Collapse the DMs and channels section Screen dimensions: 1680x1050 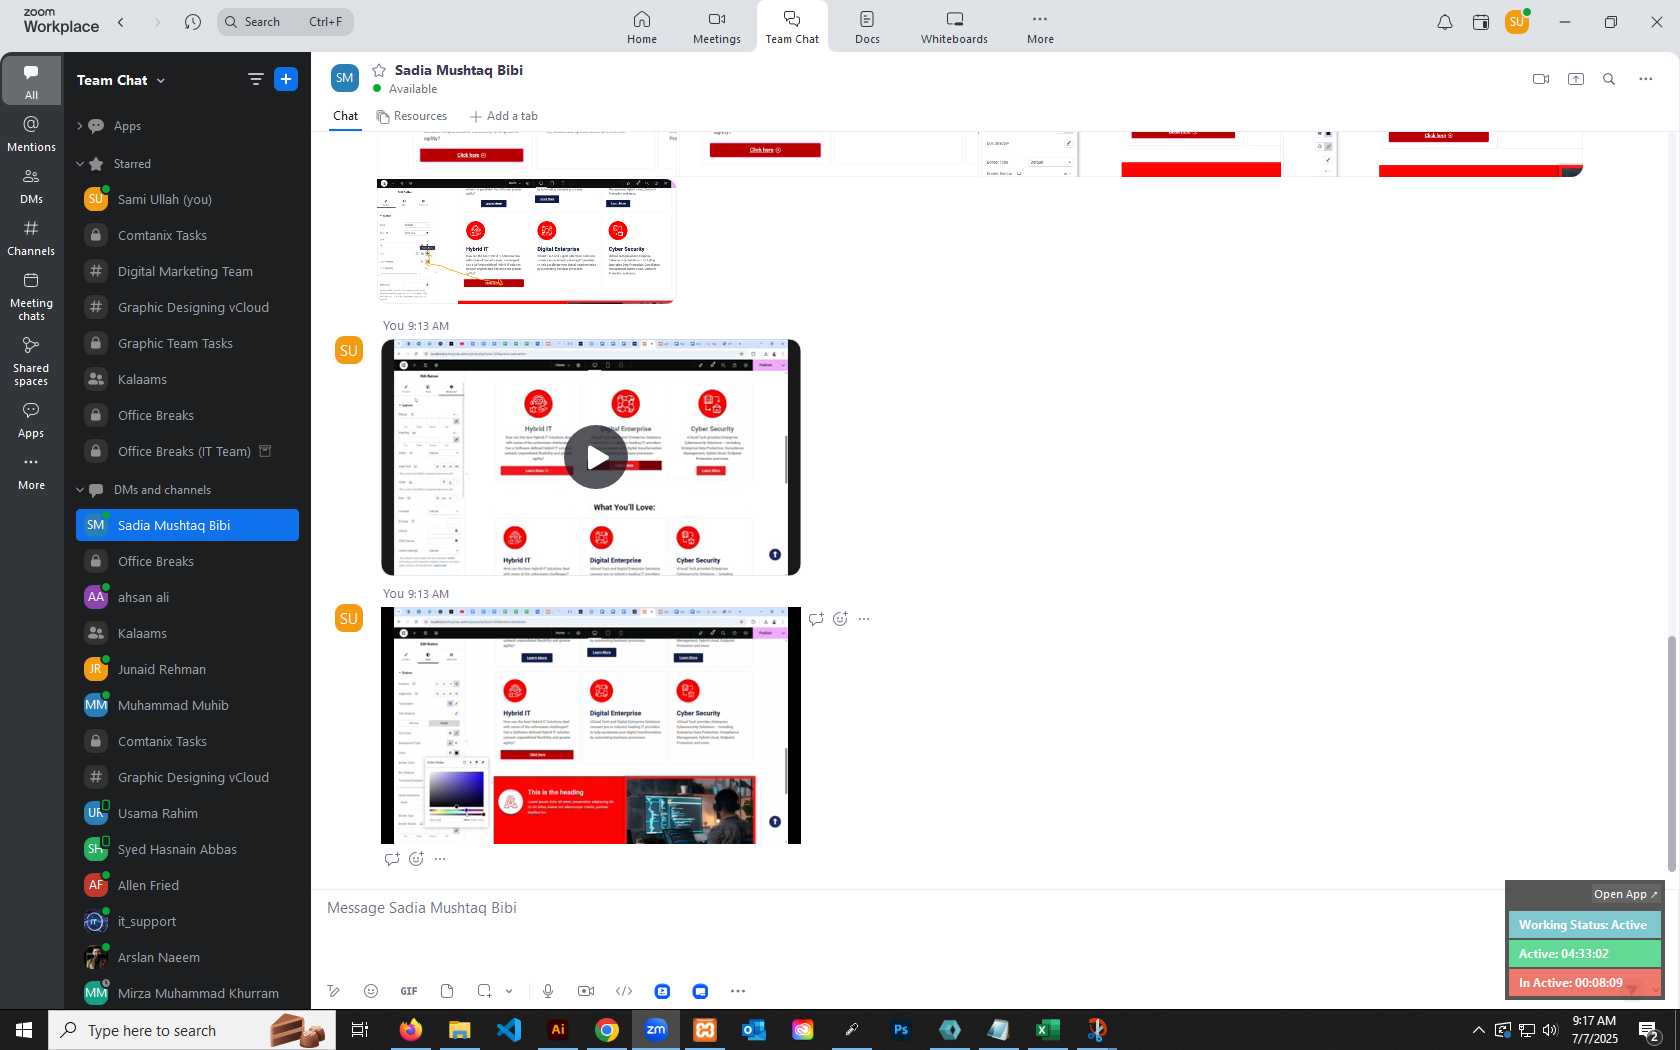tap(79, 490)
